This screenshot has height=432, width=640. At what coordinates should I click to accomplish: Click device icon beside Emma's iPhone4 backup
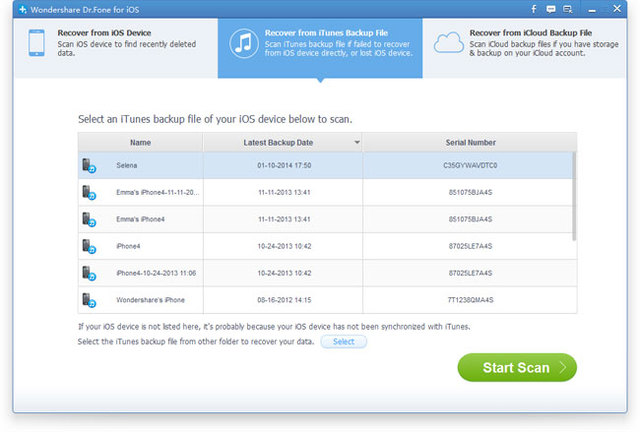click(89, 220)
